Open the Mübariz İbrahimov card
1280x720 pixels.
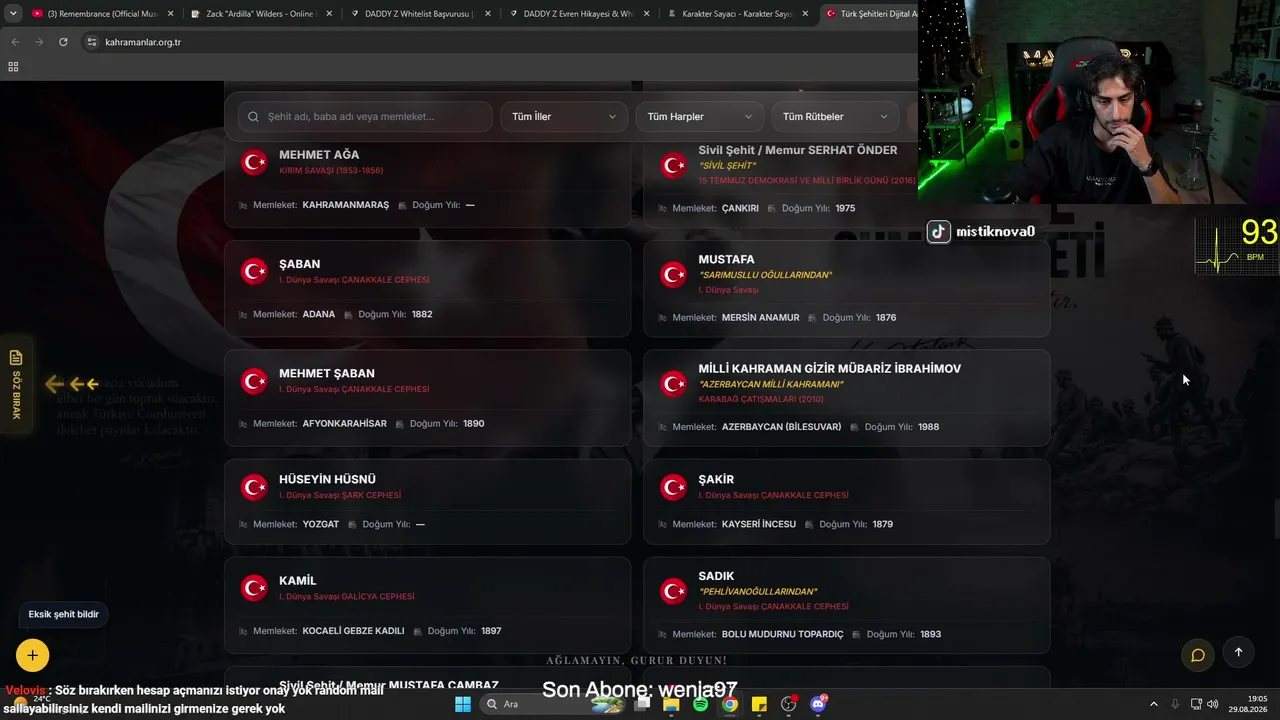coord(846,397)
